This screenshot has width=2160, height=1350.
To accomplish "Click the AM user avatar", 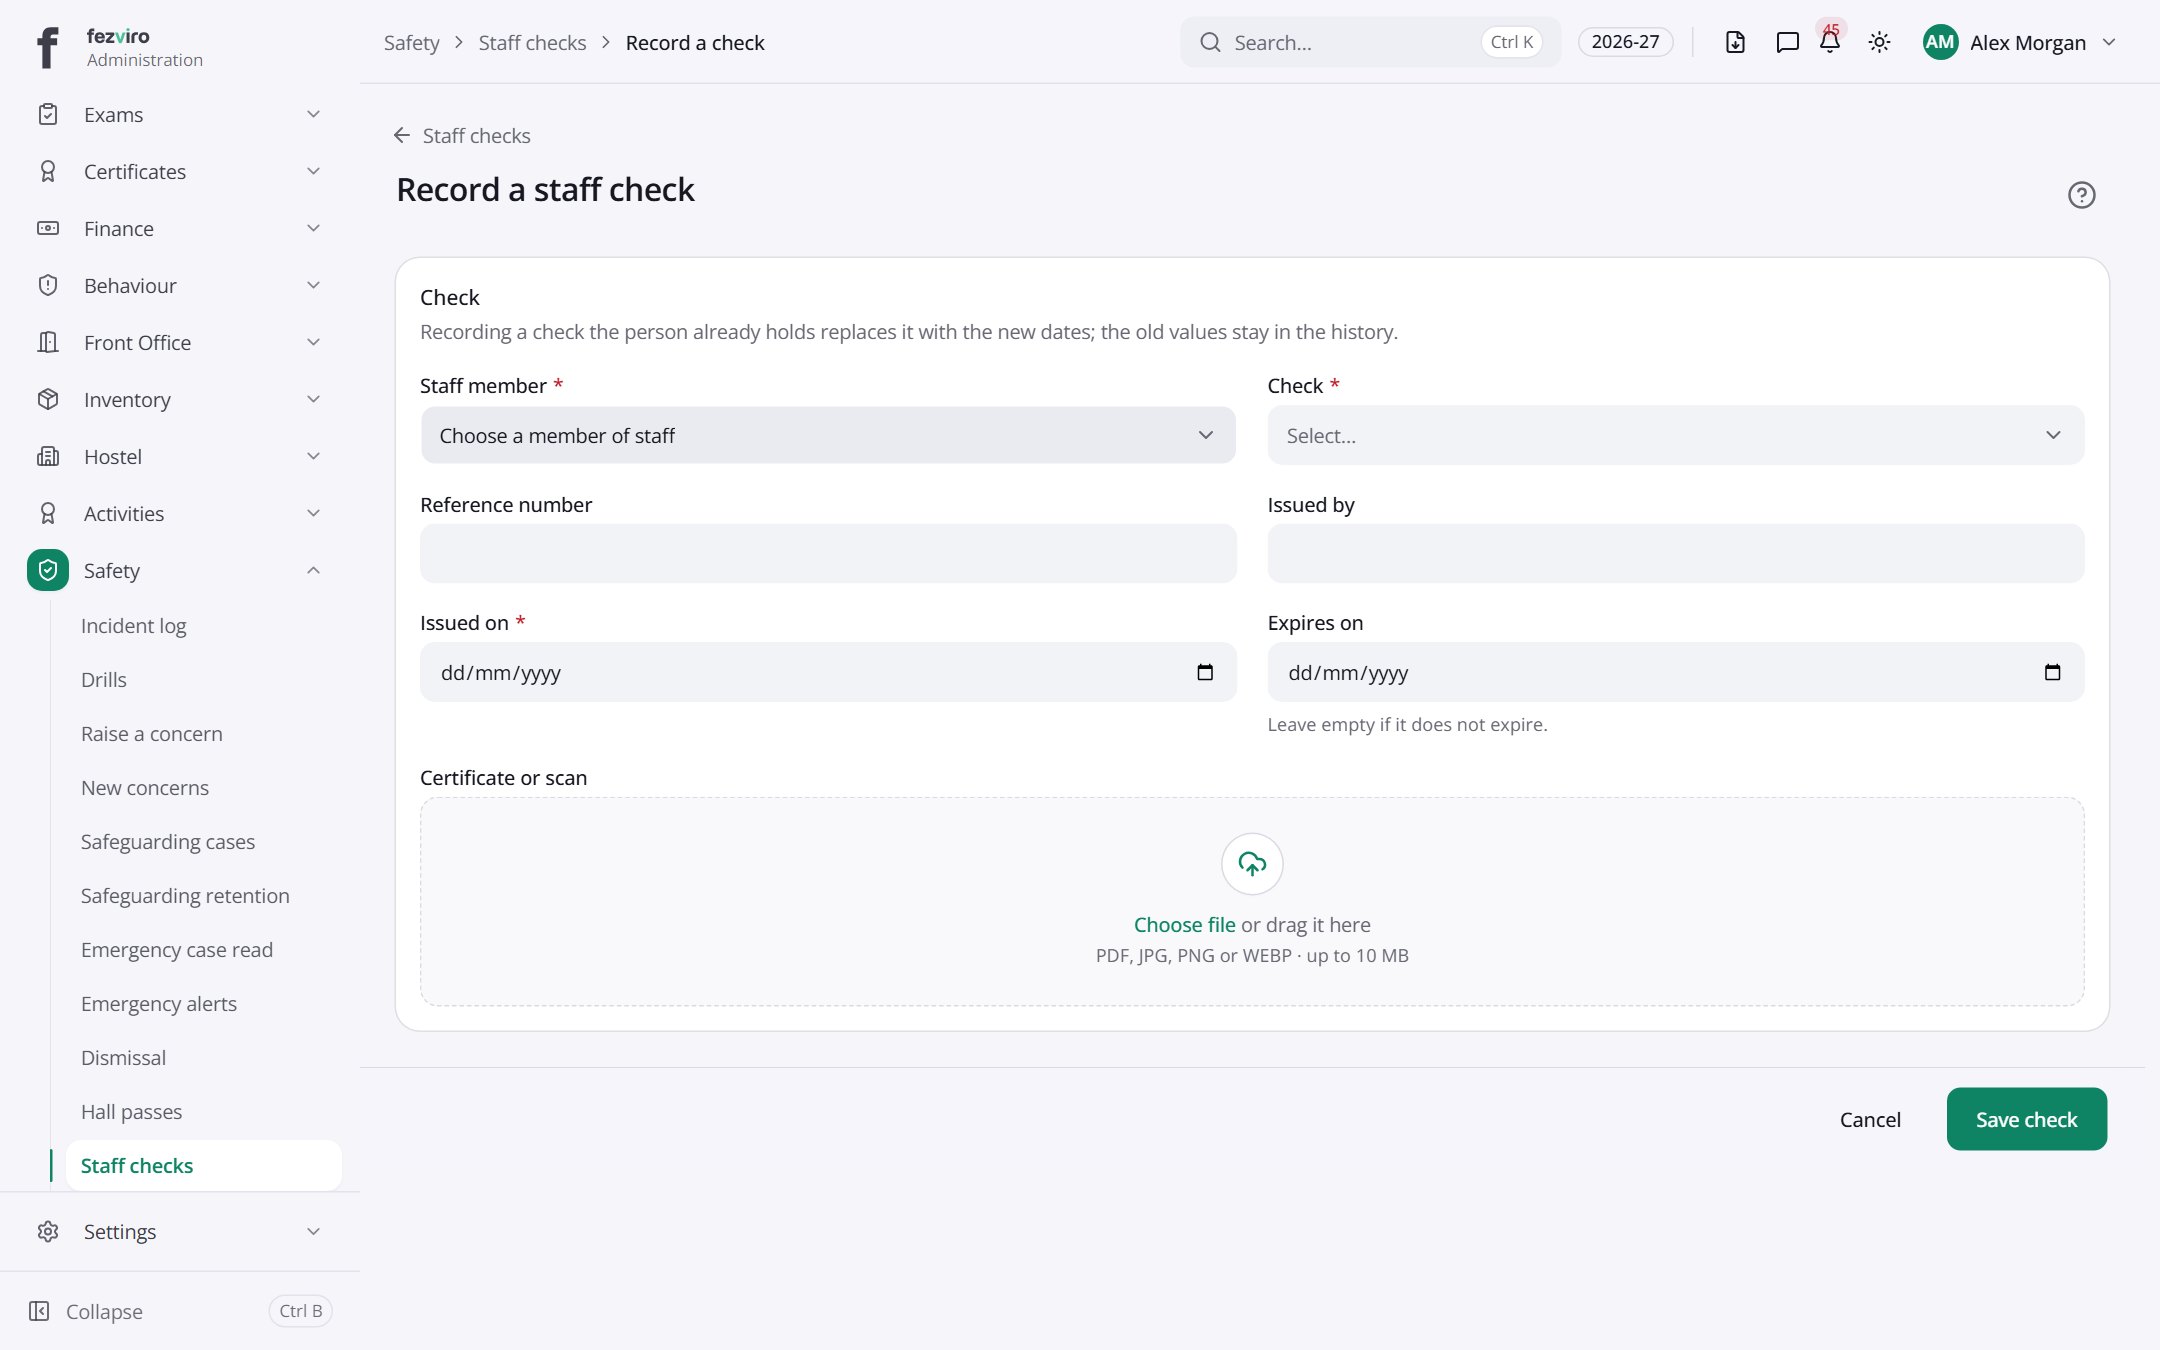I will pyautogui.click(x=1940, y=42).
